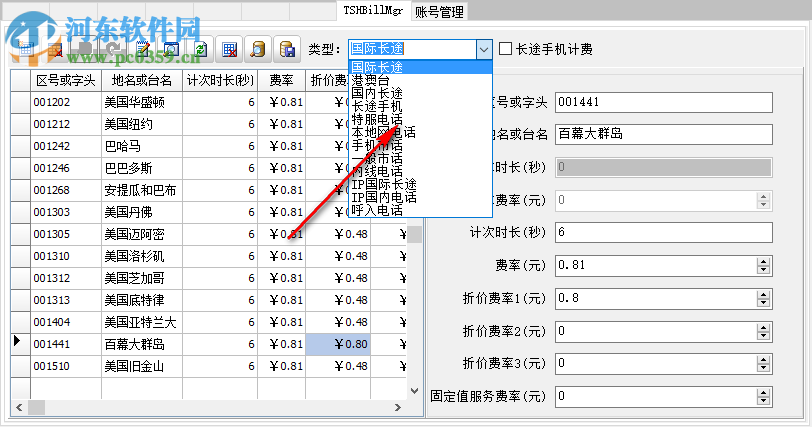Screen dimensions: 812x427
Task: Click the database search icon
Action: coord(258,50)
